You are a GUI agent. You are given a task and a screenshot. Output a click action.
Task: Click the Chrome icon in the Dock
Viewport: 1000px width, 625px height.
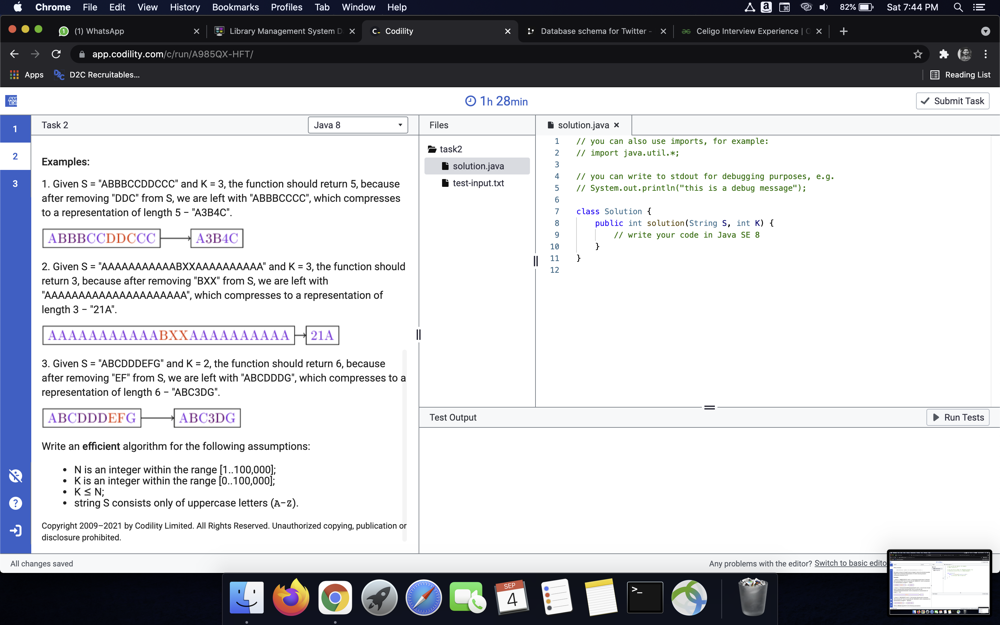pyautogui.click(x=335, y=598)
